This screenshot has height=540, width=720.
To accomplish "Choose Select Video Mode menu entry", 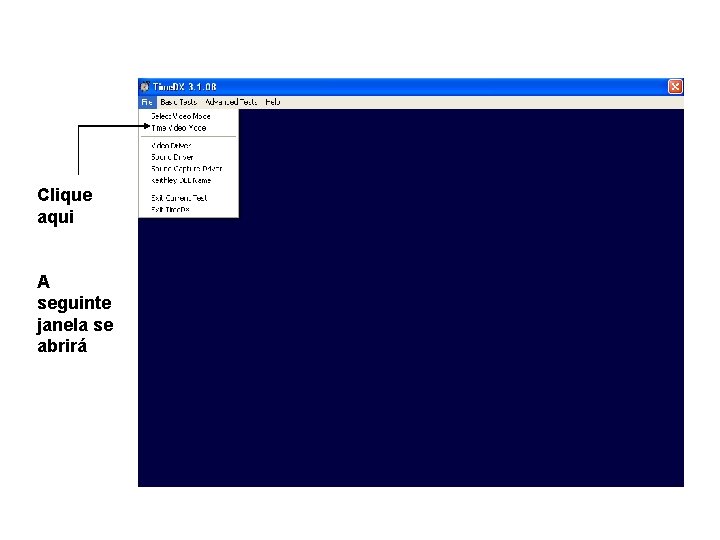I will point(188,116).
